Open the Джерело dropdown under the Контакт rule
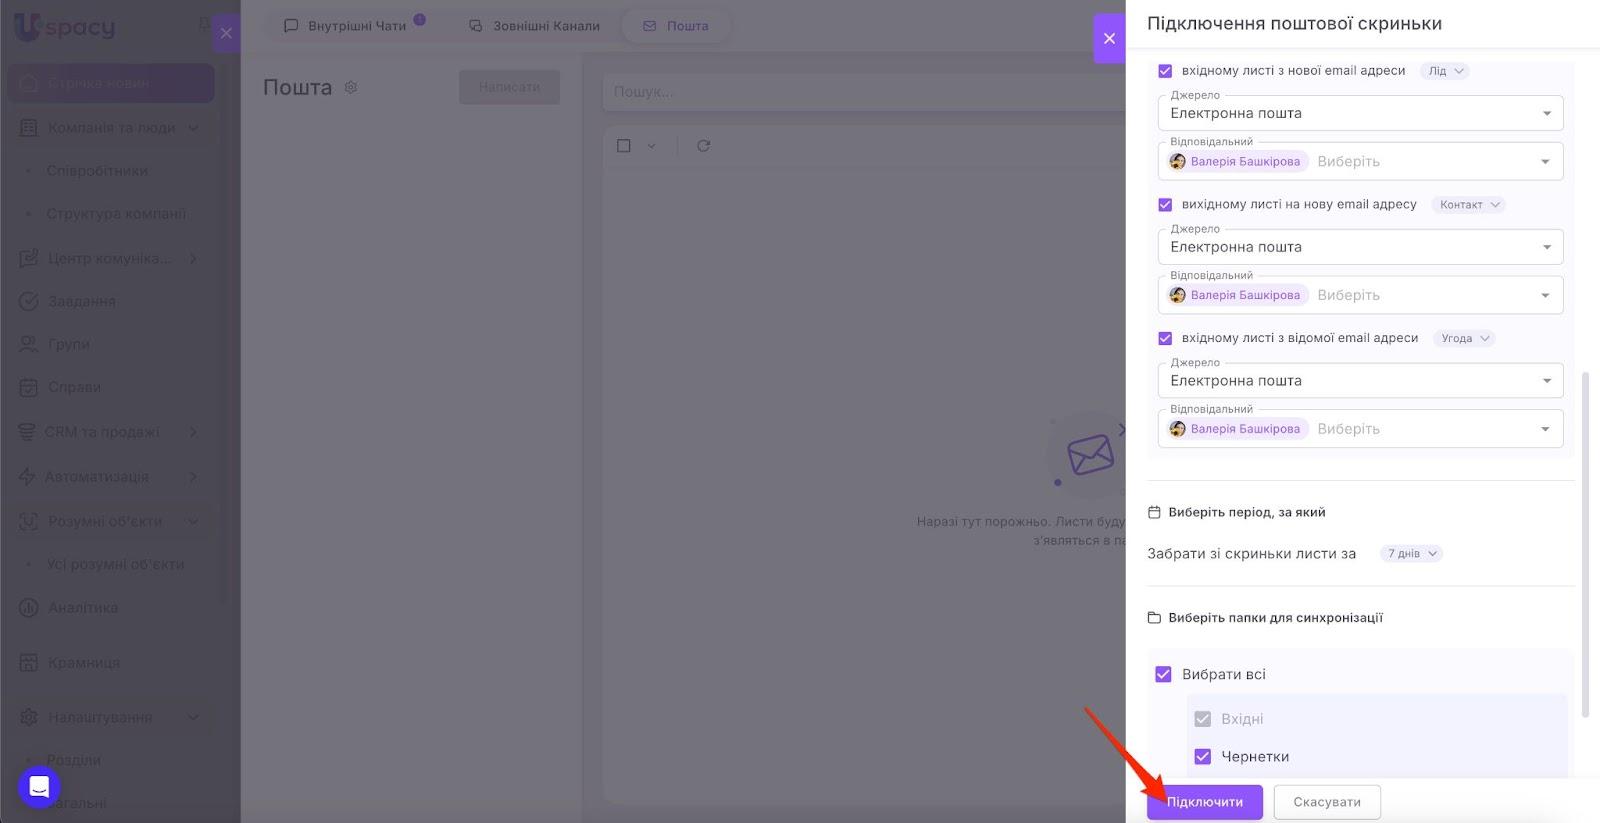The width and height of the screenshot is (1600, 823). click(1360, 247)
